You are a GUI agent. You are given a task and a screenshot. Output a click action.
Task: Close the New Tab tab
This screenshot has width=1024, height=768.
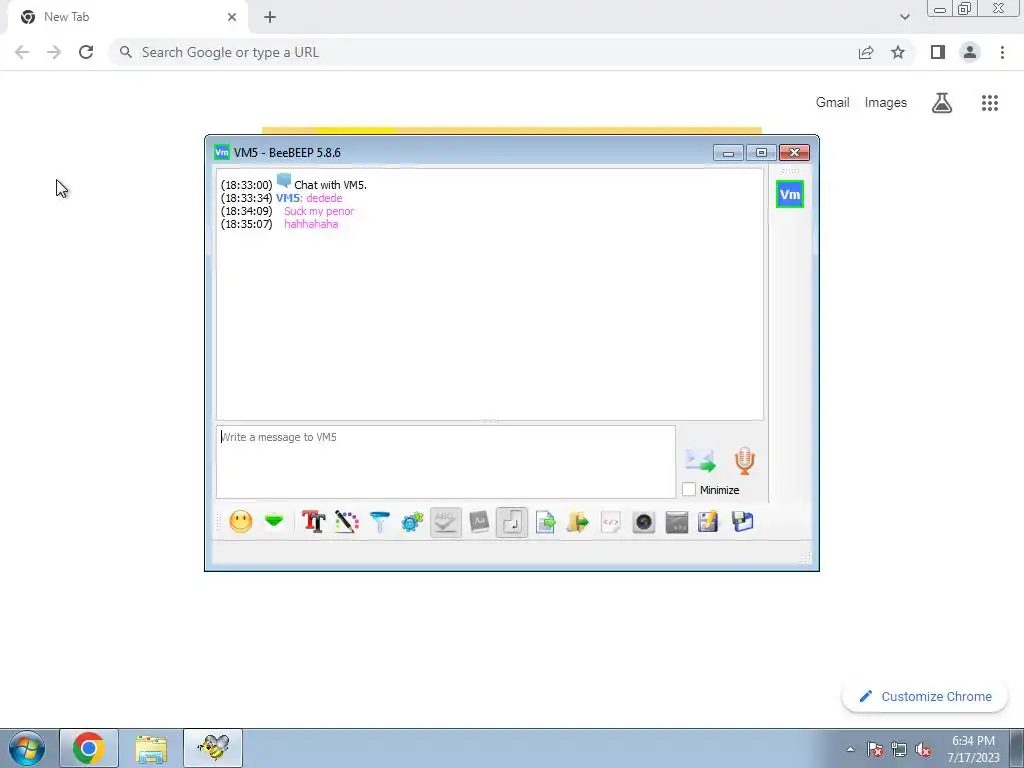point(232,17)
